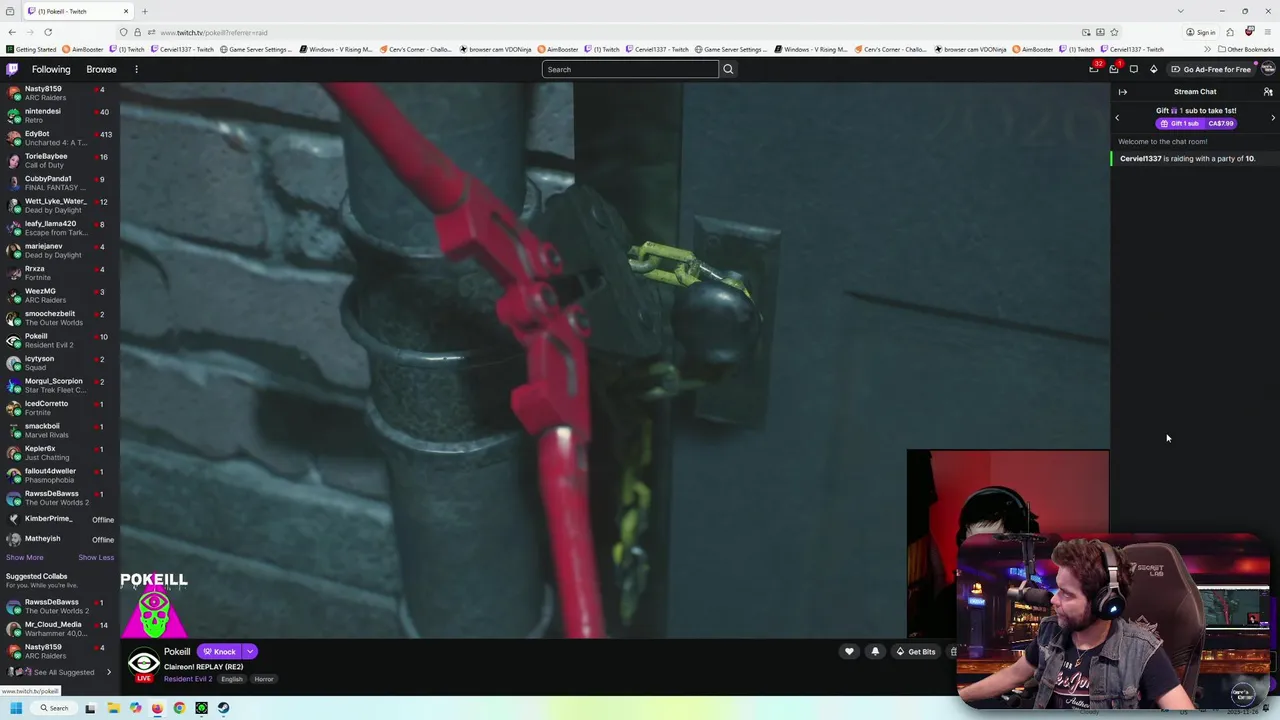Image resolution: width=1280 pixels, height=720 pixels.
Task: Open the EdyBot channel
Action: pyautogui.click(x=60, y=138)
